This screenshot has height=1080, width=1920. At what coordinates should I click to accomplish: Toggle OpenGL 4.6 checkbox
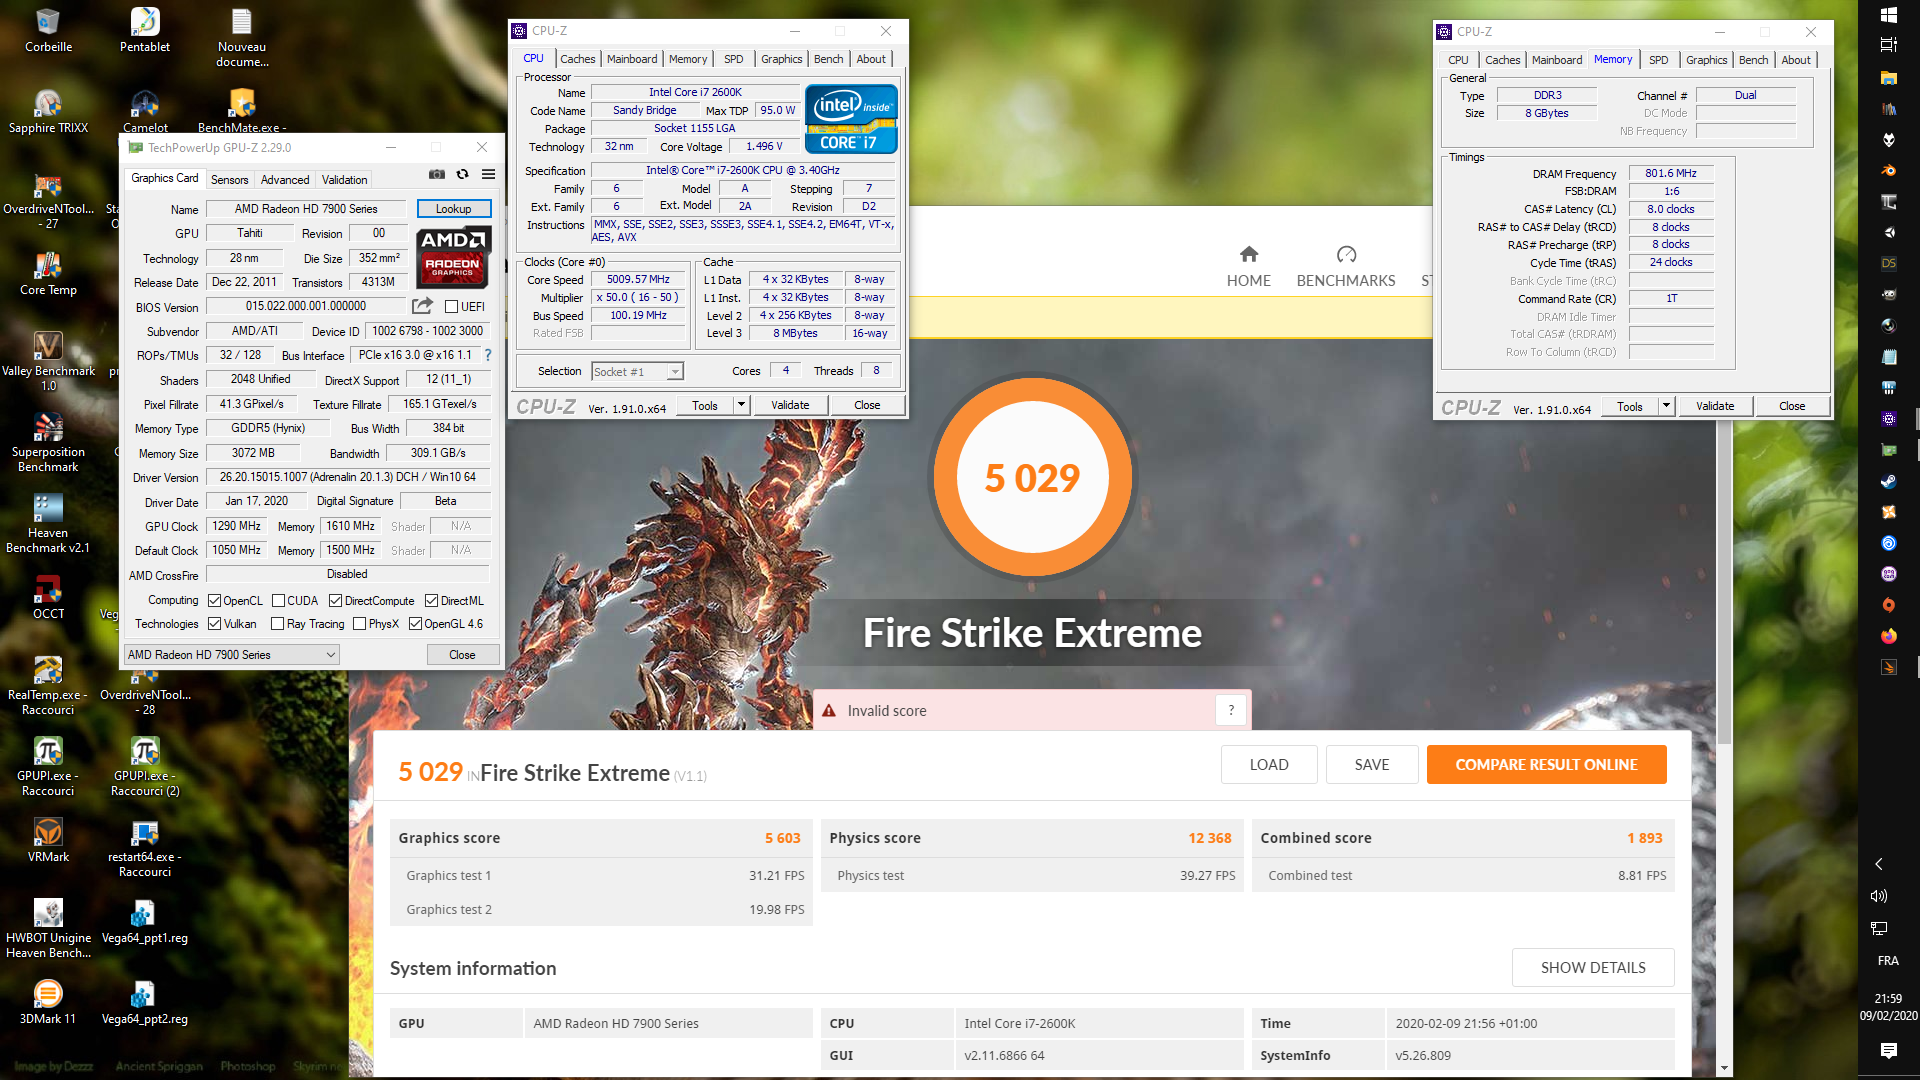[415, 624]
